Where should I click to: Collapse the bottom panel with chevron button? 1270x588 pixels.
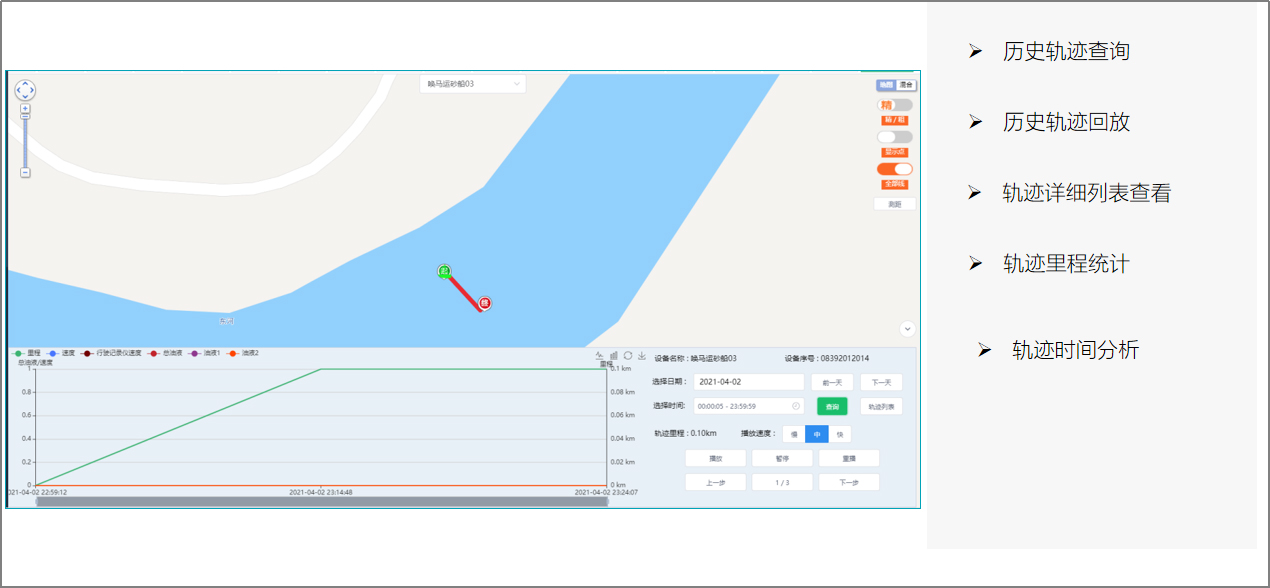point(907,328)
